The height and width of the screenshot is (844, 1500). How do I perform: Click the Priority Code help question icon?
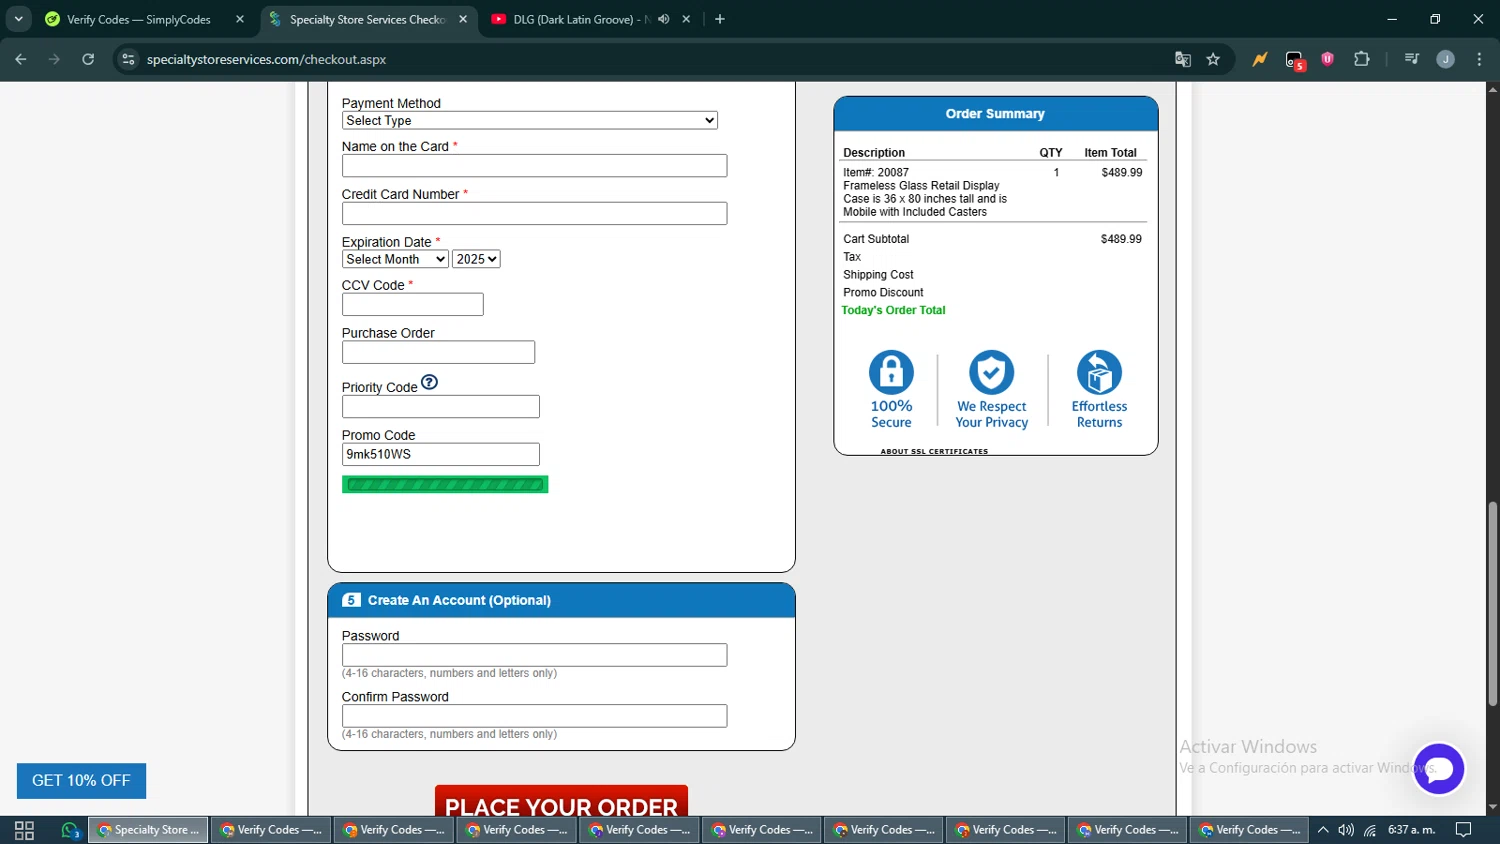(429, 382)
